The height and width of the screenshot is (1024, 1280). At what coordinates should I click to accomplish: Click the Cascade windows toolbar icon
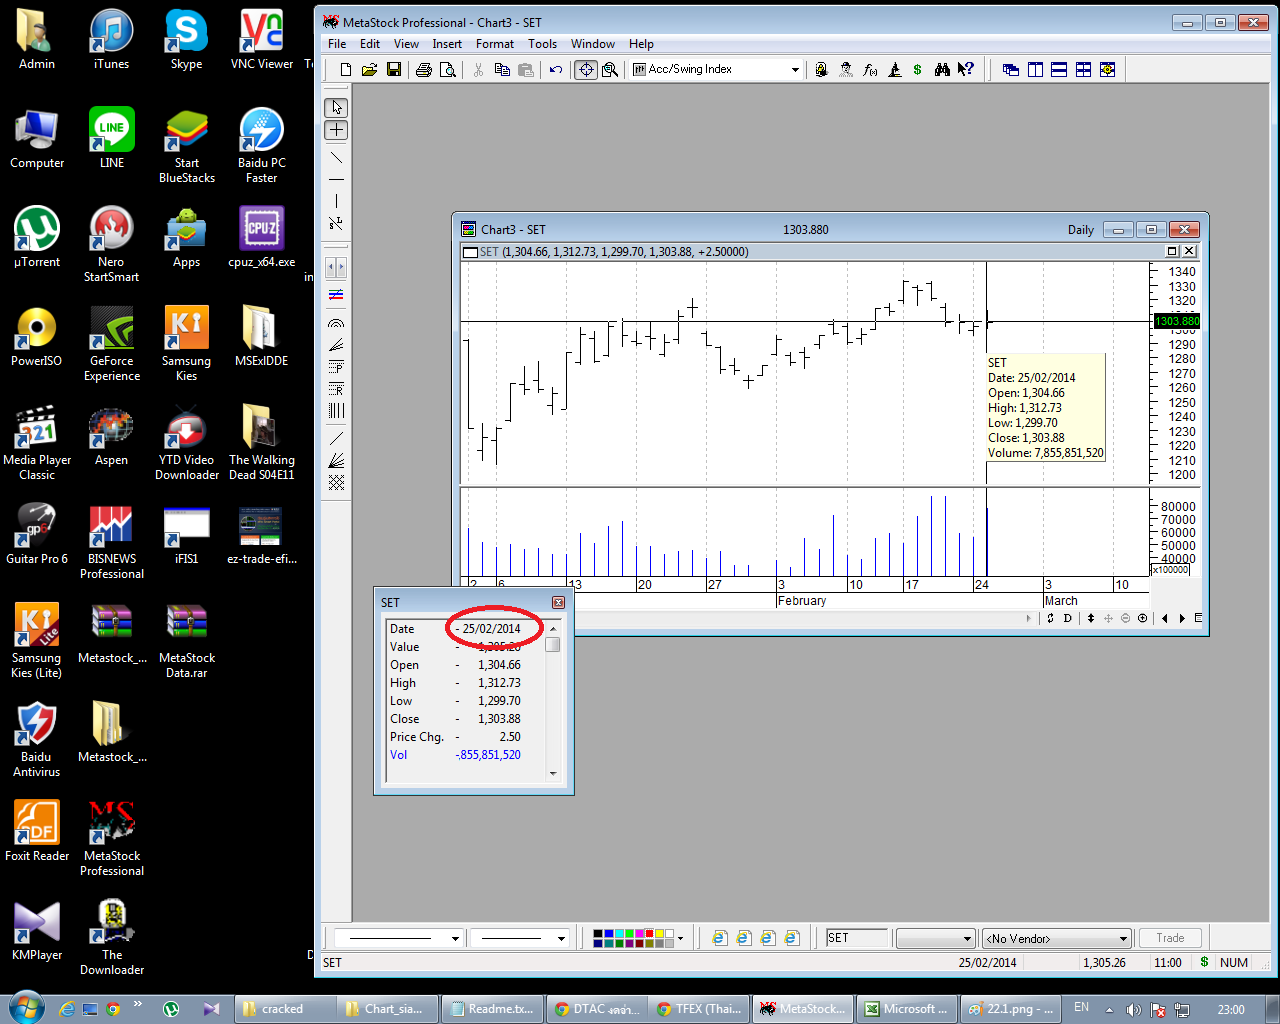coord(1011,70)
